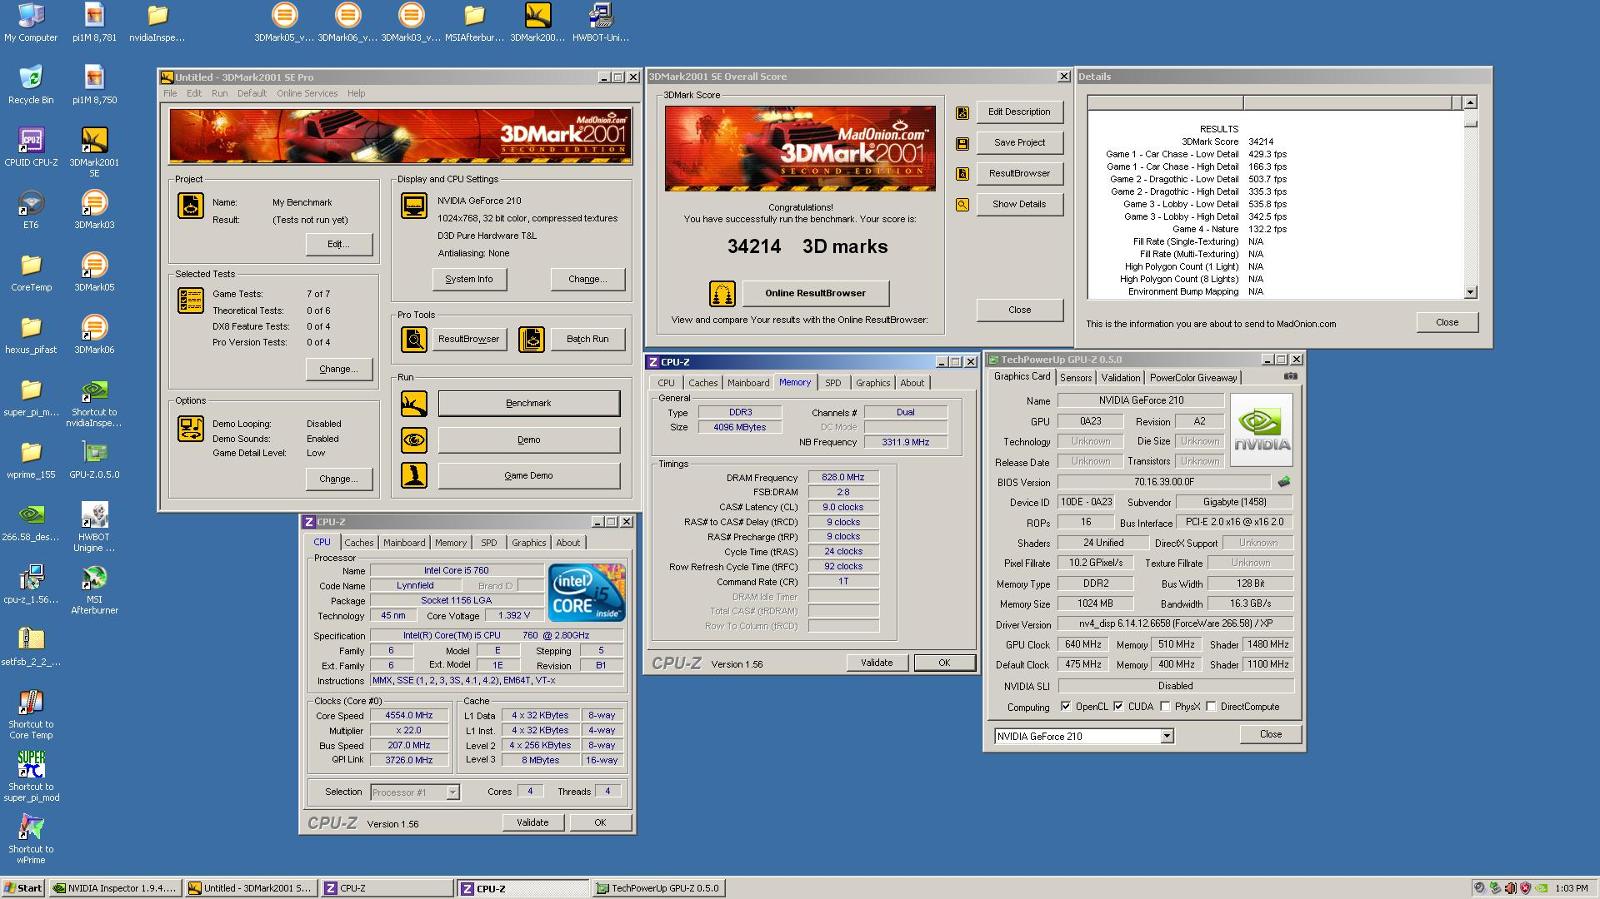
Task: Click the Selected Tests checklist icon
Action: [x=190, y=300]
